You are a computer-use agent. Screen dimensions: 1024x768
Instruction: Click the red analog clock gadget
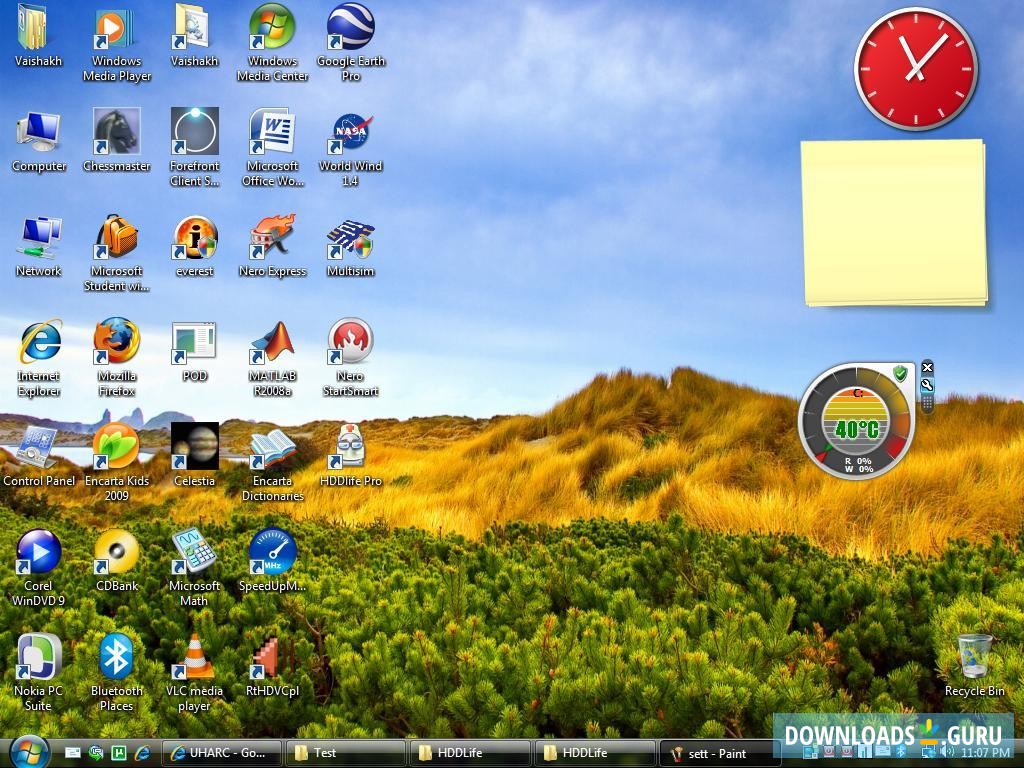click(916, 69)
